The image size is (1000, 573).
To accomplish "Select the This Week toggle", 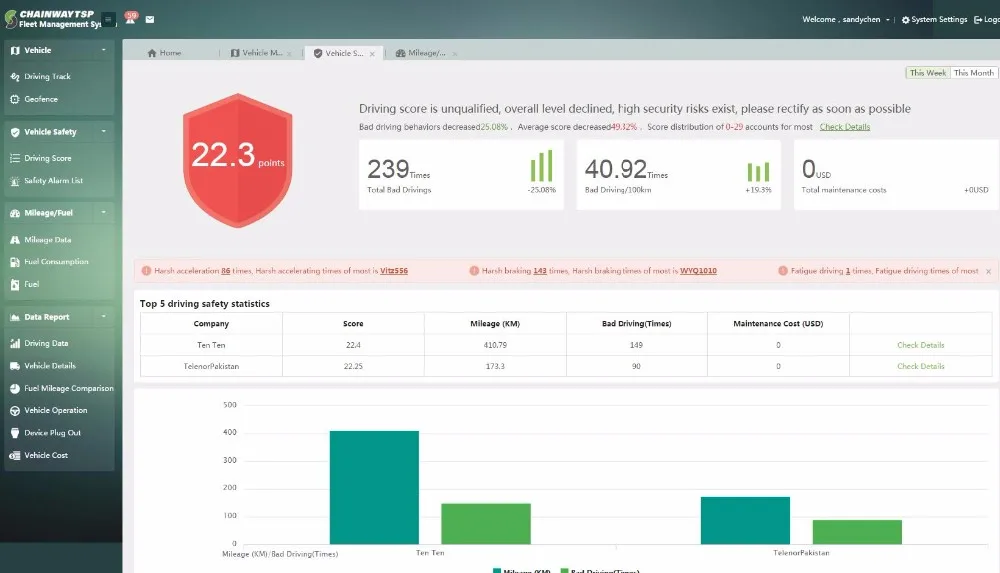I will 928,73.
